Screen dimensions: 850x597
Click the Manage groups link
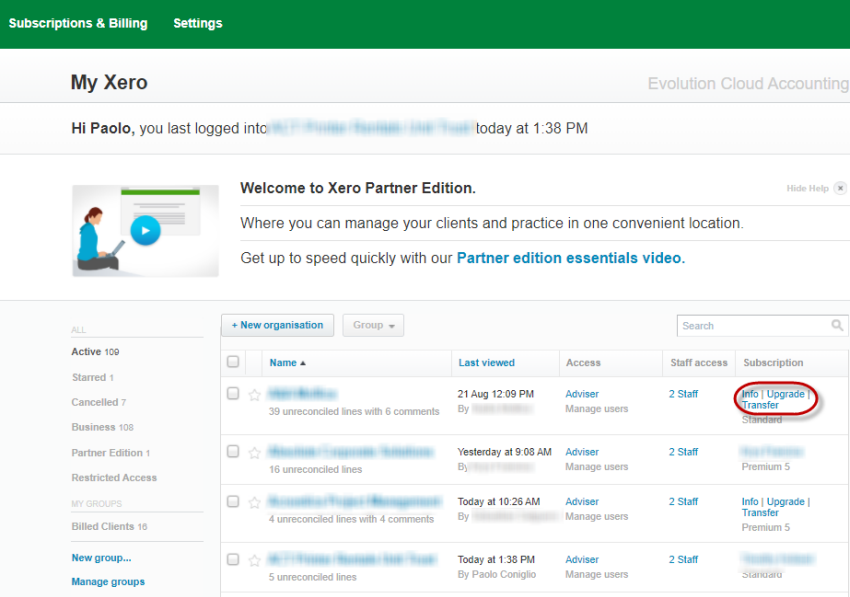(x=108, y=582)
